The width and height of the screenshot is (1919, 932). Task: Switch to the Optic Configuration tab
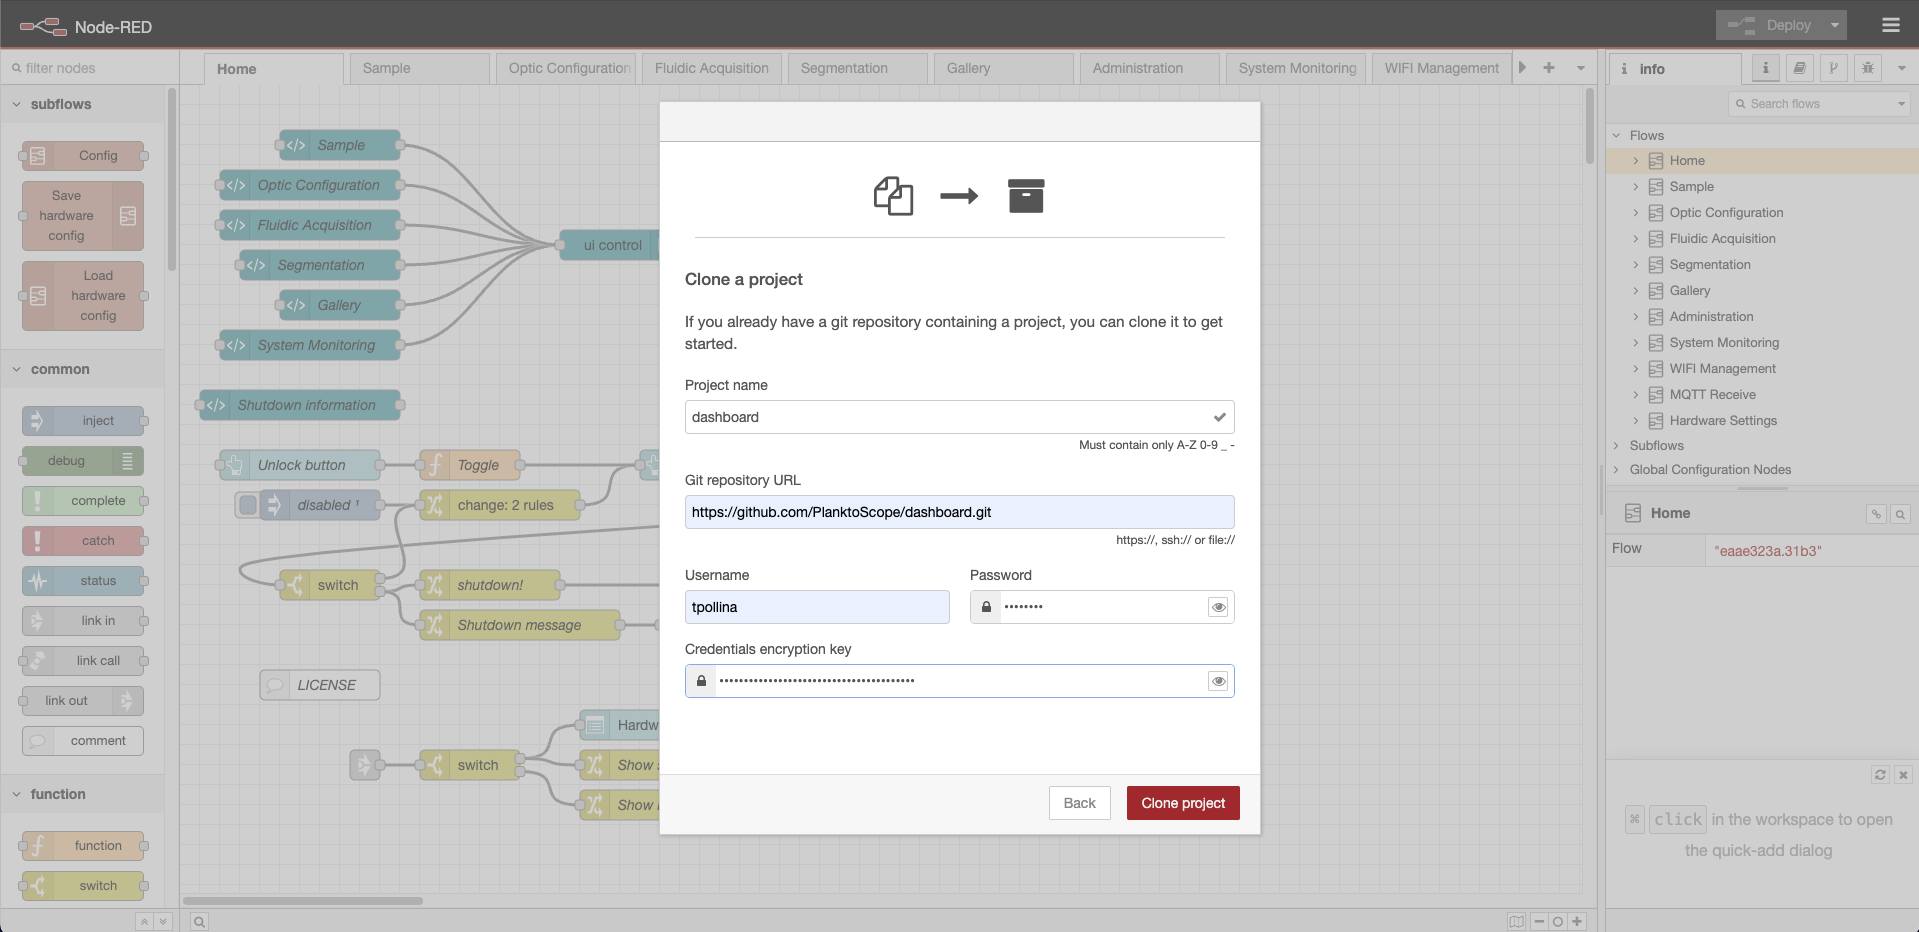[566, 68]
